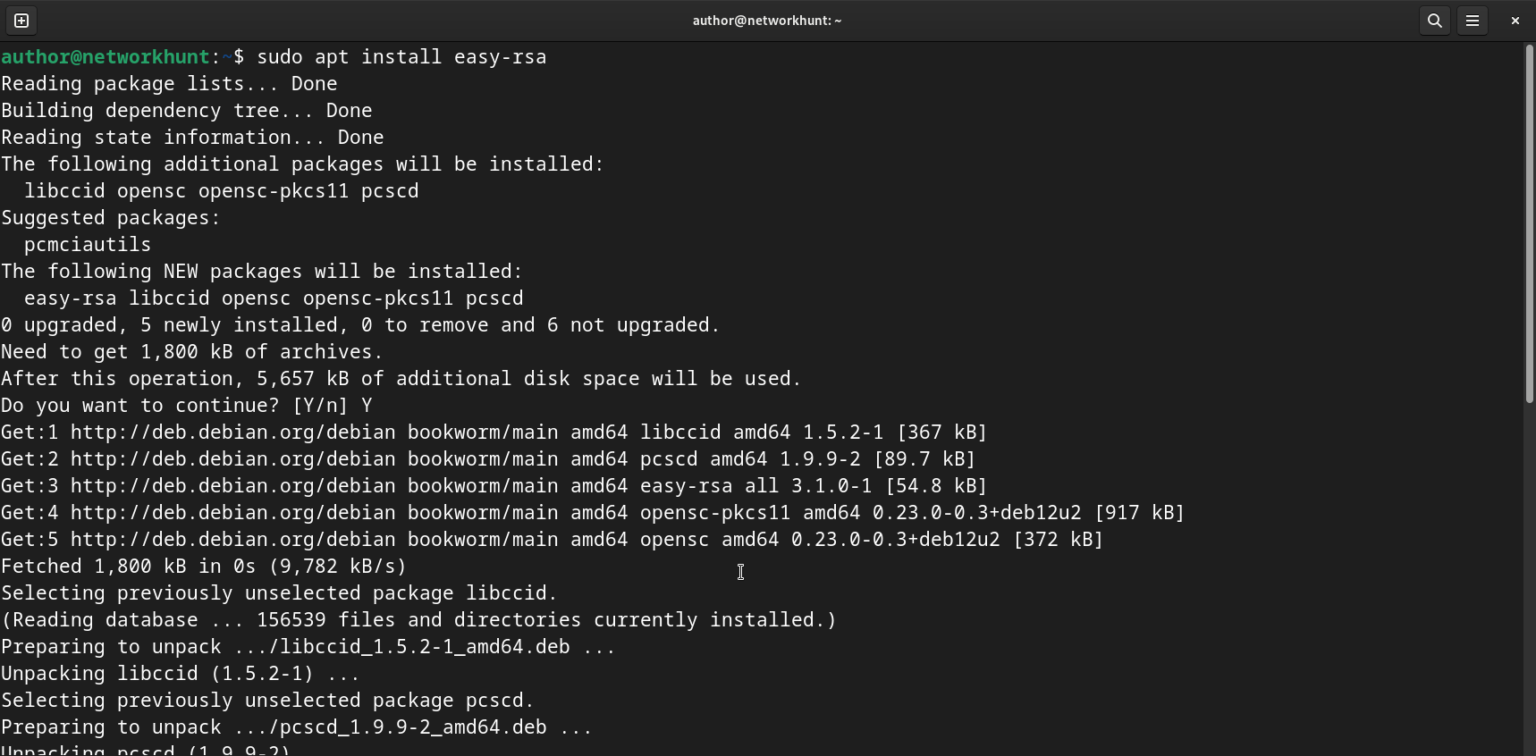Click the green author@networkhunt prompt text
Viewport: 1536px width, 756px height.
[x=105, y=56]
